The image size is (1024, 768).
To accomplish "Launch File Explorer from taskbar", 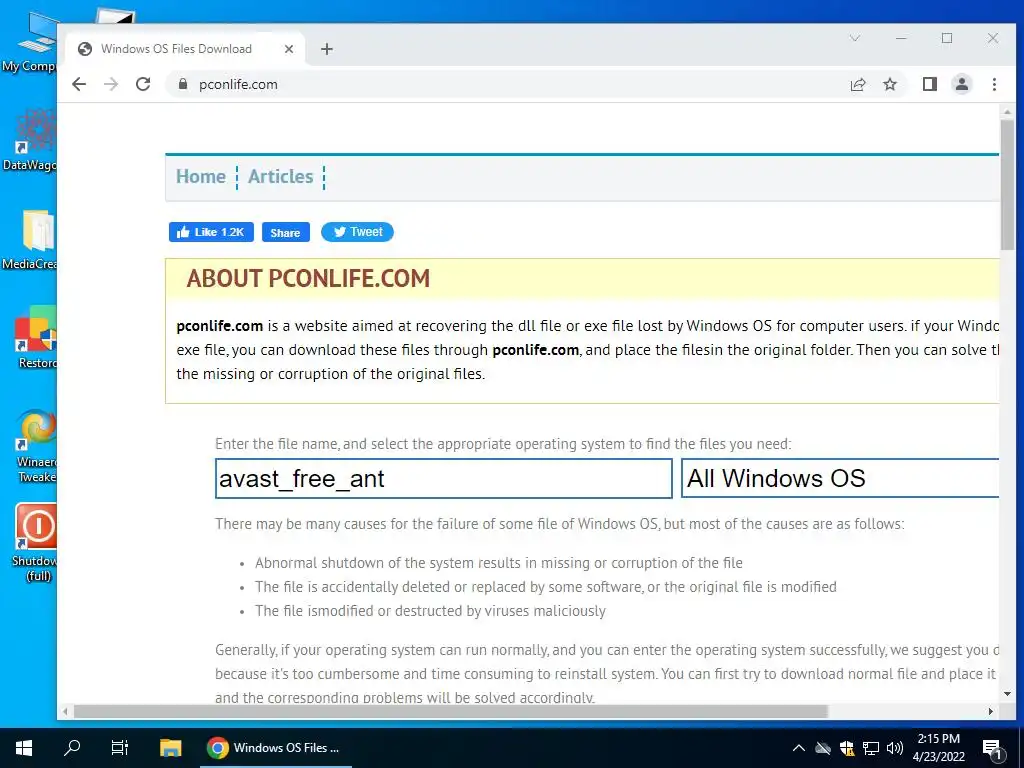I will 170,748.
